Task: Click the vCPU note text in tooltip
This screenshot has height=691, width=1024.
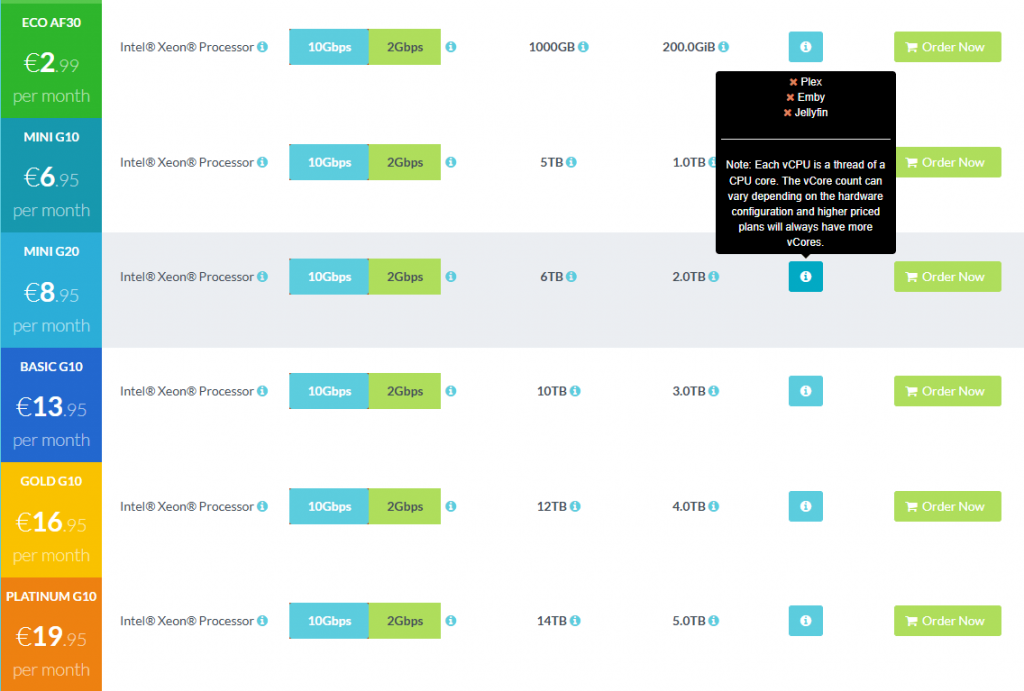Action: (x=805, y=203)
